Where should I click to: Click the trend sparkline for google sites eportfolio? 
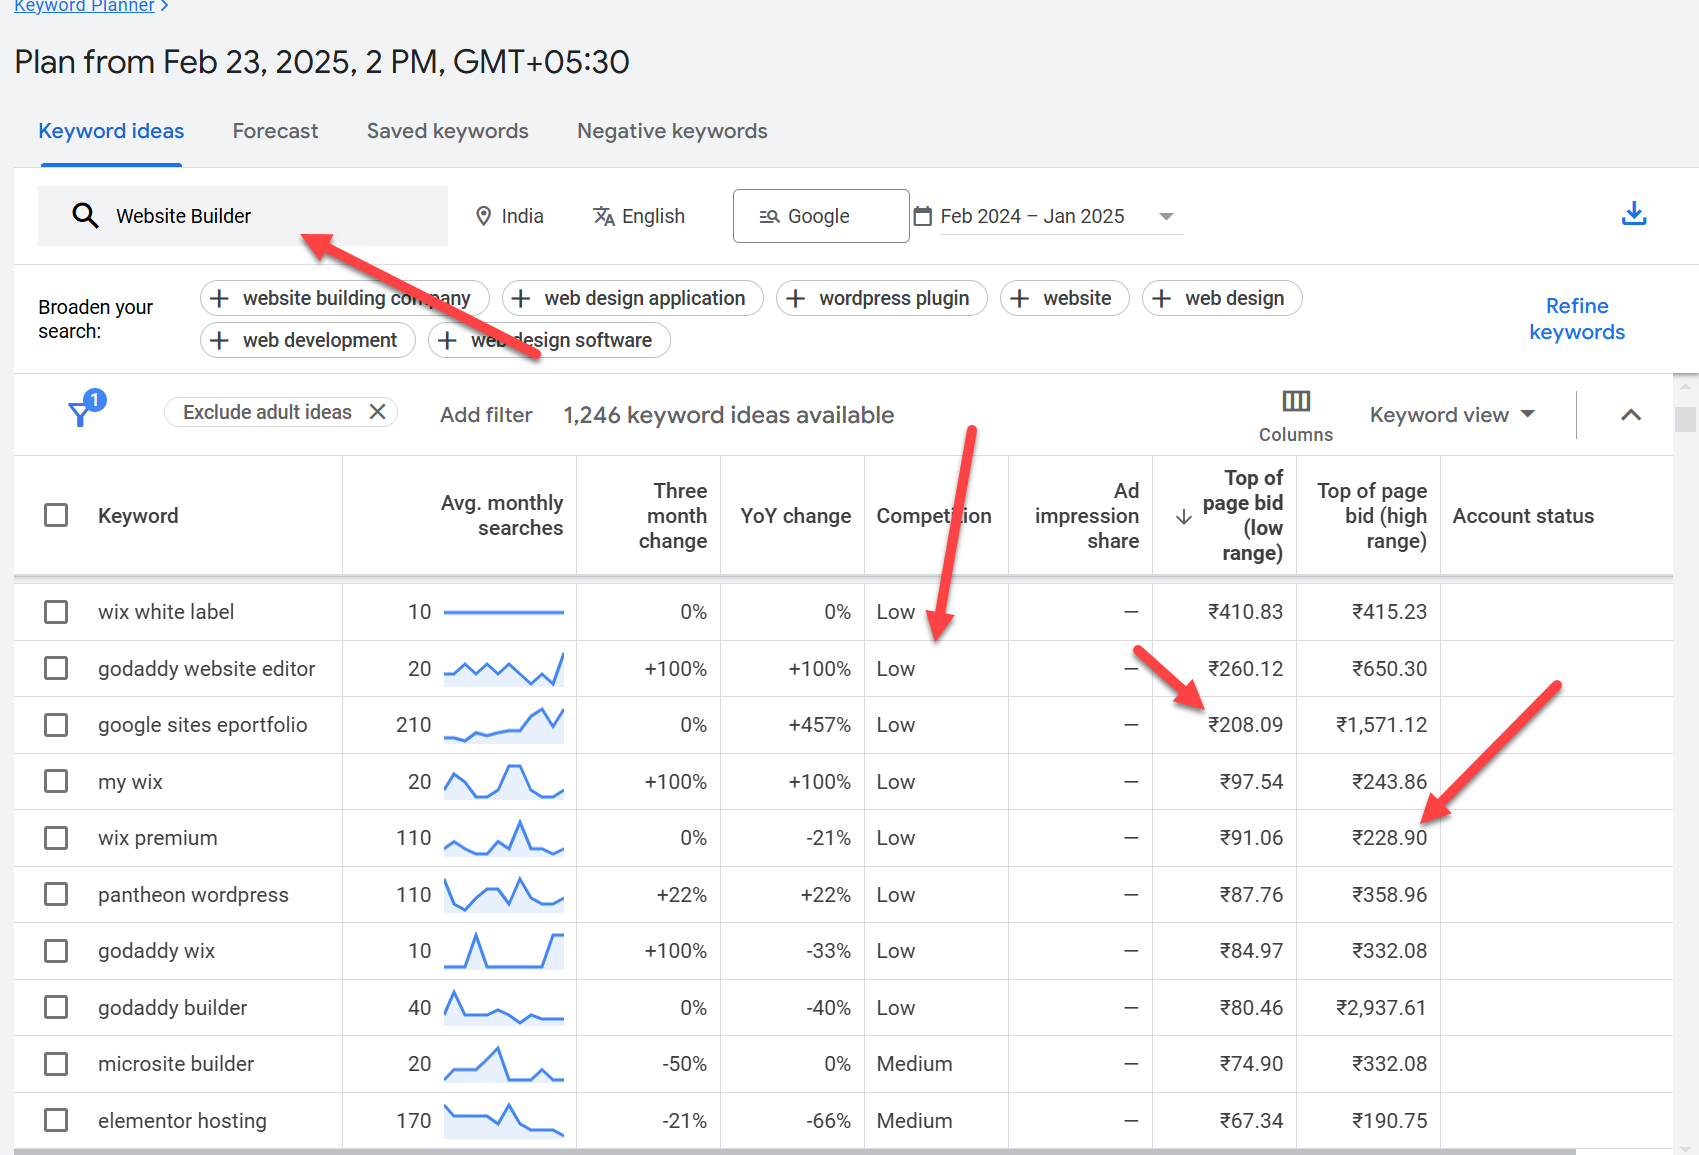(x=504, y=725)
